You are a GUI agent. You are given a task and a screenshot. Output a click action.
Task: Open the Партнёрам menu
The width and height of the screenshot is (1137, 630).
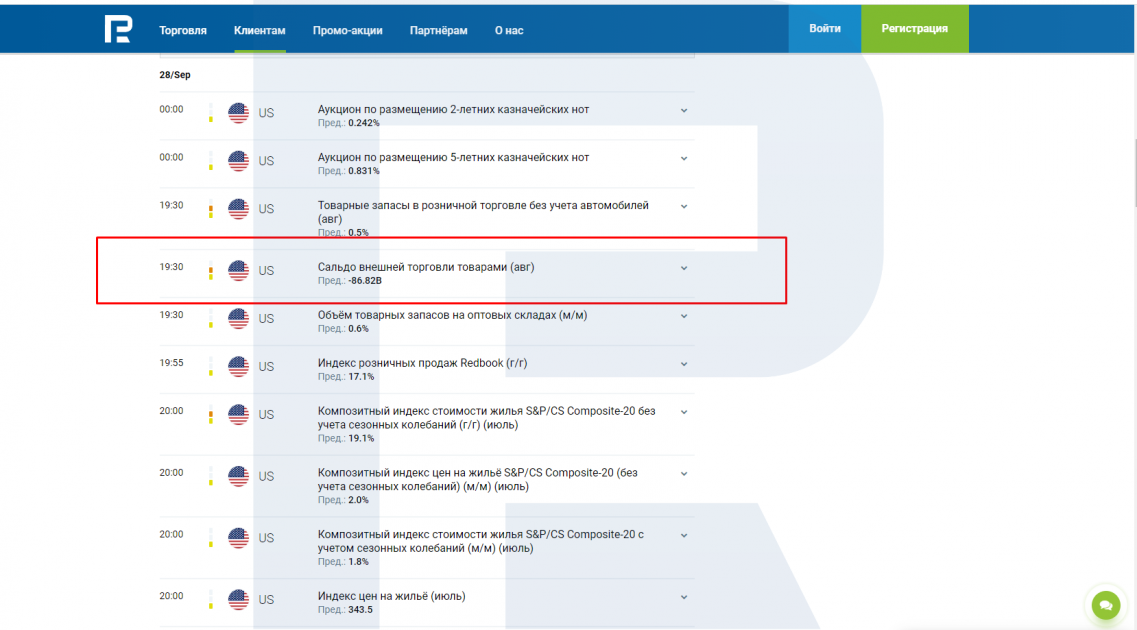pos(439,30)
